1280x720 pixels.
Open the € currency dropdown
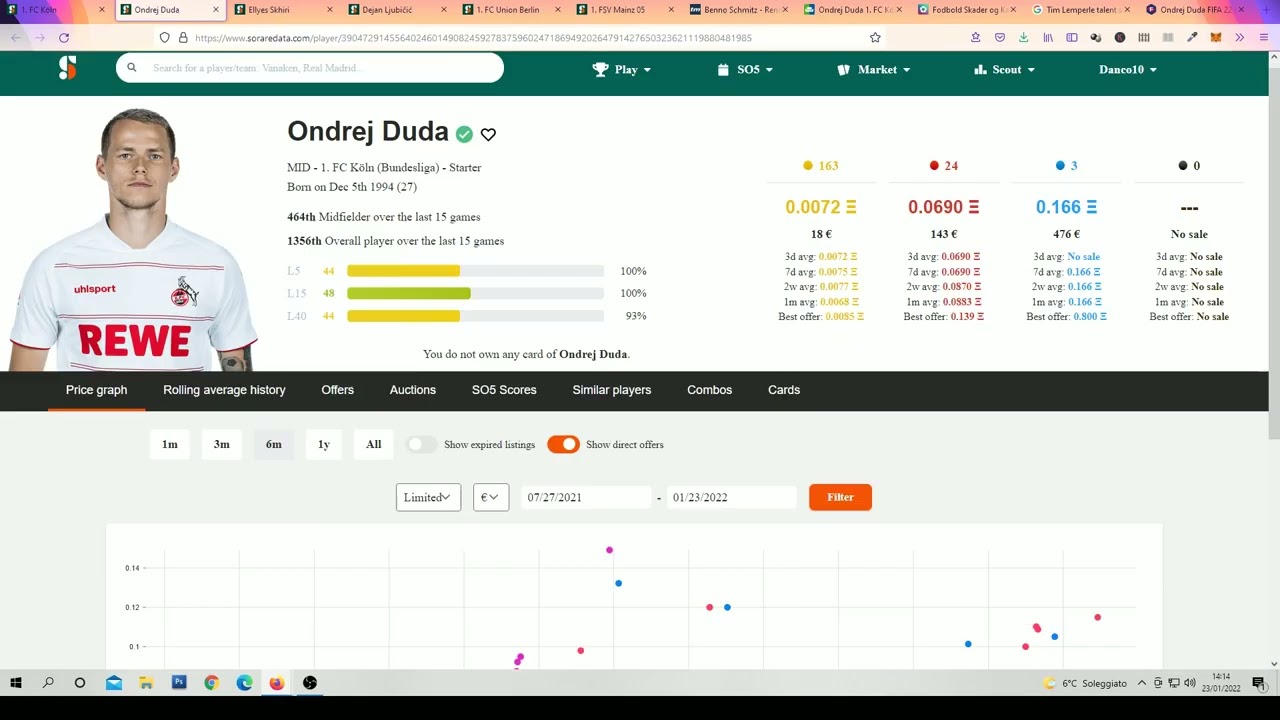coord(491,497)
